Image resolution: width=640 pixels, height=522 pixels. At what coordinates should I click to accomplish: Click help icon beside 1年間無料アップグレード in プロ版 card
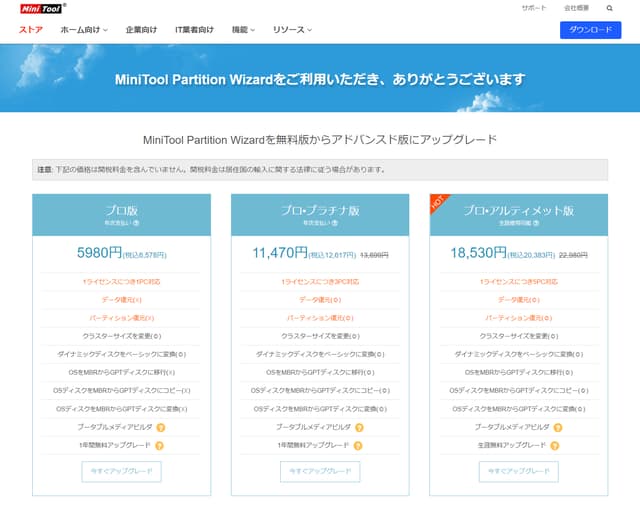click(x=160, y=446)
